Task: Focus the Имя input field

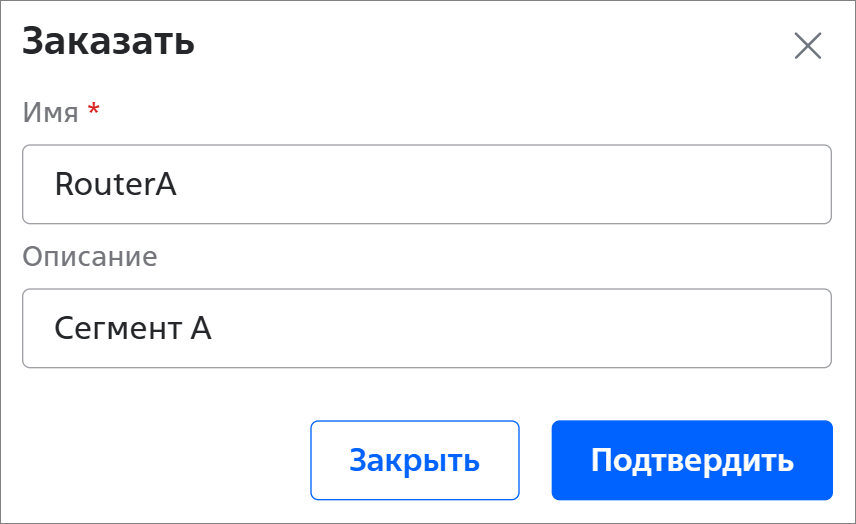Action: pyautogui.click(x=427, y=185)
